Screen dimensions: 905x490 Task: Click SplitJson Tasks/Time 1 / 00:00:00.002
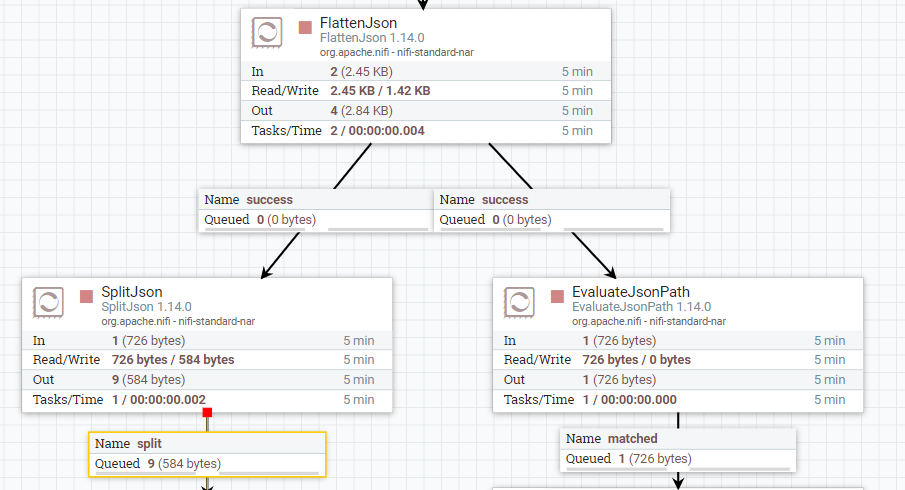(x=159, y=400)
